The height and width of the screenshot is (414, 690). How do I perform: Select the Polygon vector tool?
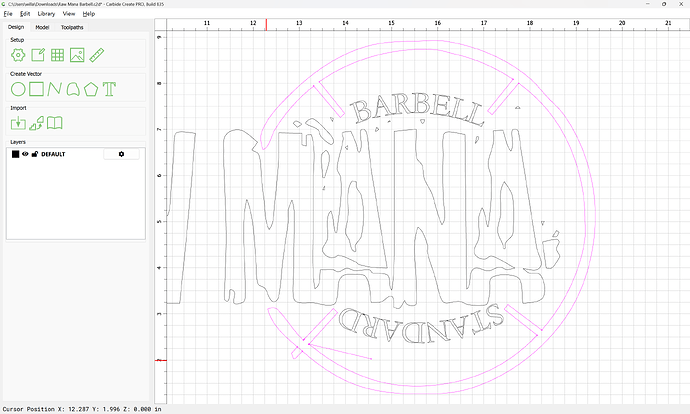click(90, 88)
